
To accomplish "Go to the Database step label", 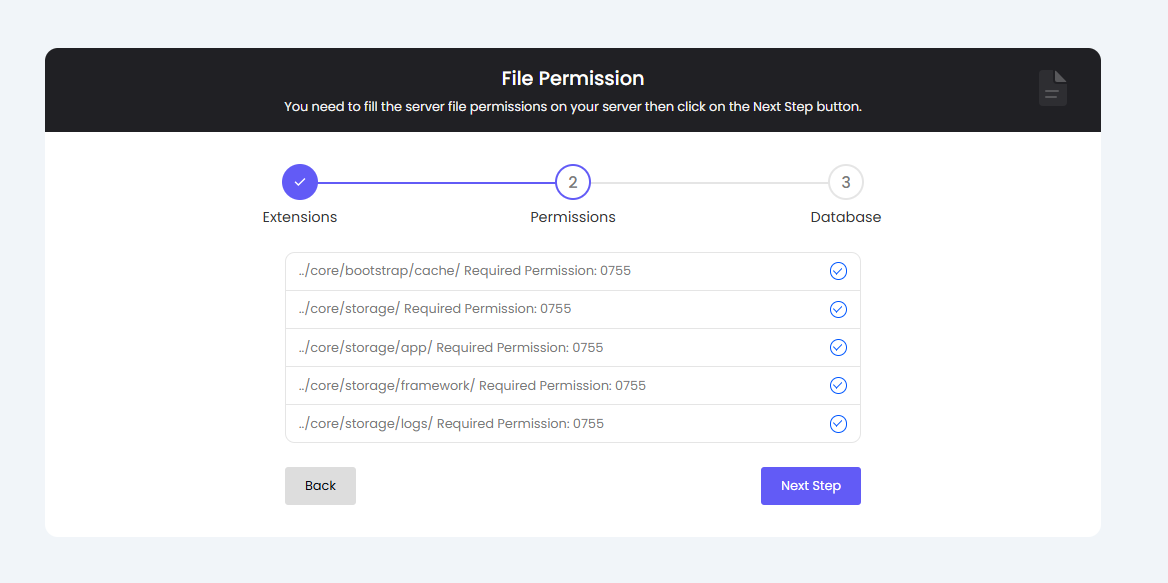I will coord(846,217).
